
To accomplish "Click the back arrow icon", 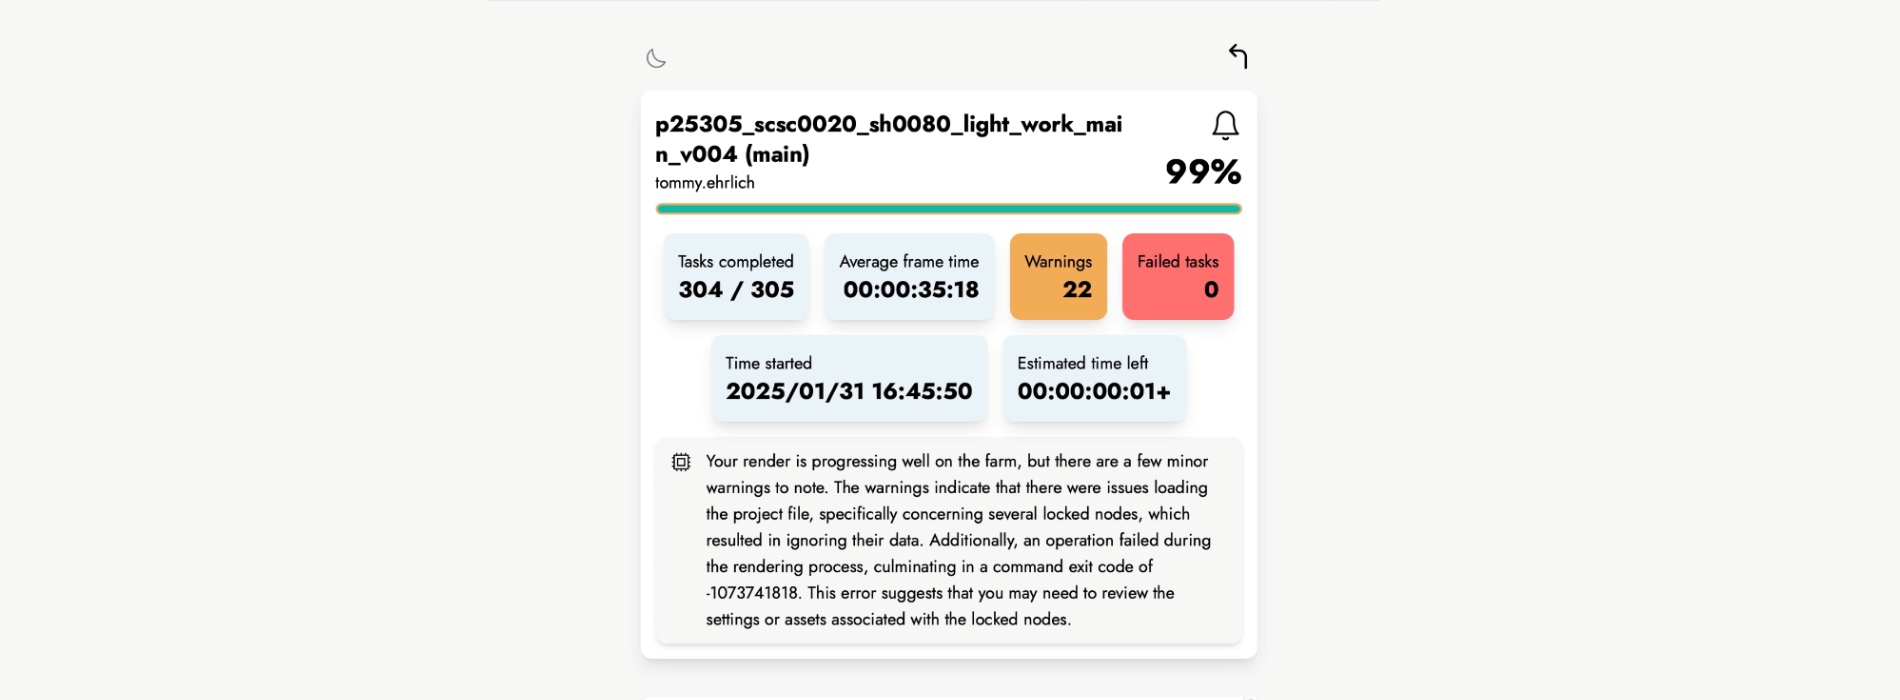I will [x=1238, y=56].
